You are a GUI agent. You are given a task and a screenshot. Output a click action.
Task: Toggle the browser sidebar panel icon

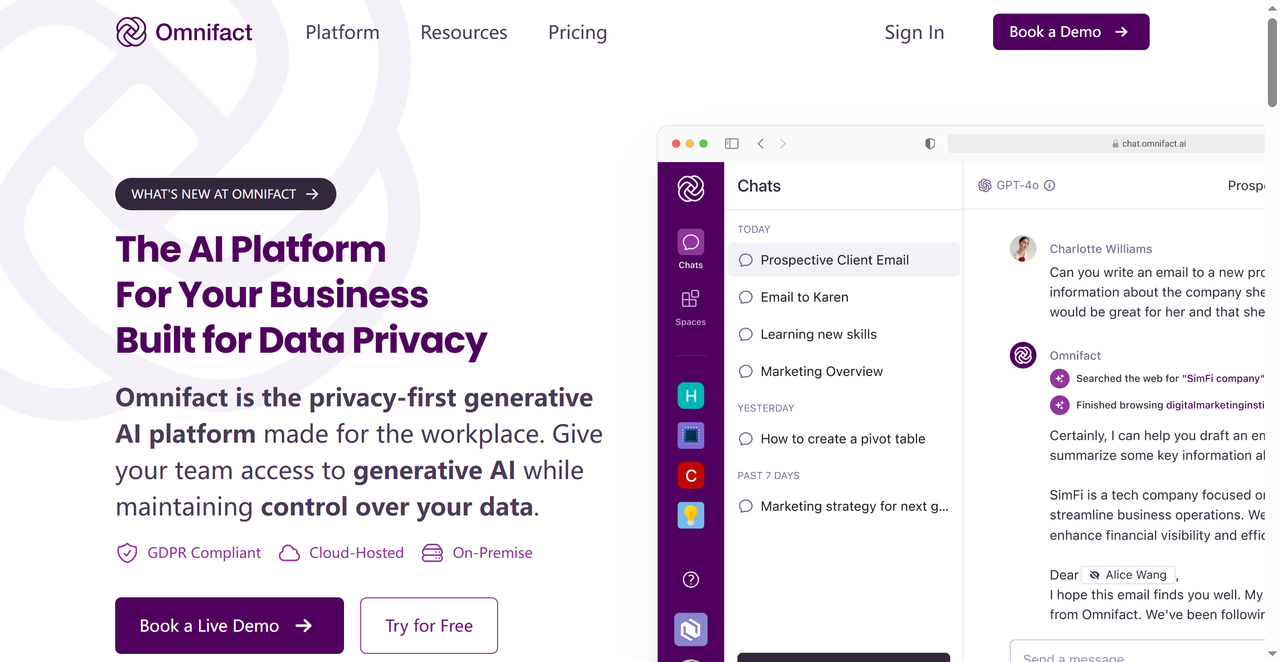coord(732,144)
